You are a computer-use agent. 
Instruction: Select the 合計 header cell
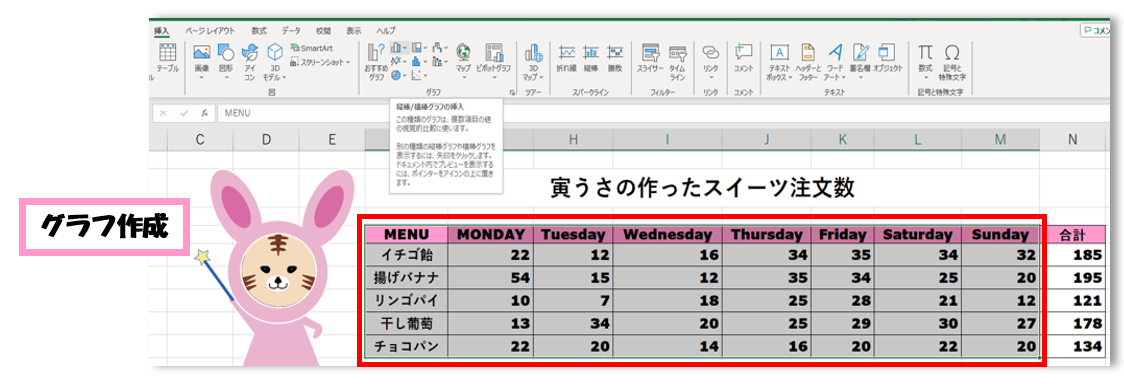1072,234
